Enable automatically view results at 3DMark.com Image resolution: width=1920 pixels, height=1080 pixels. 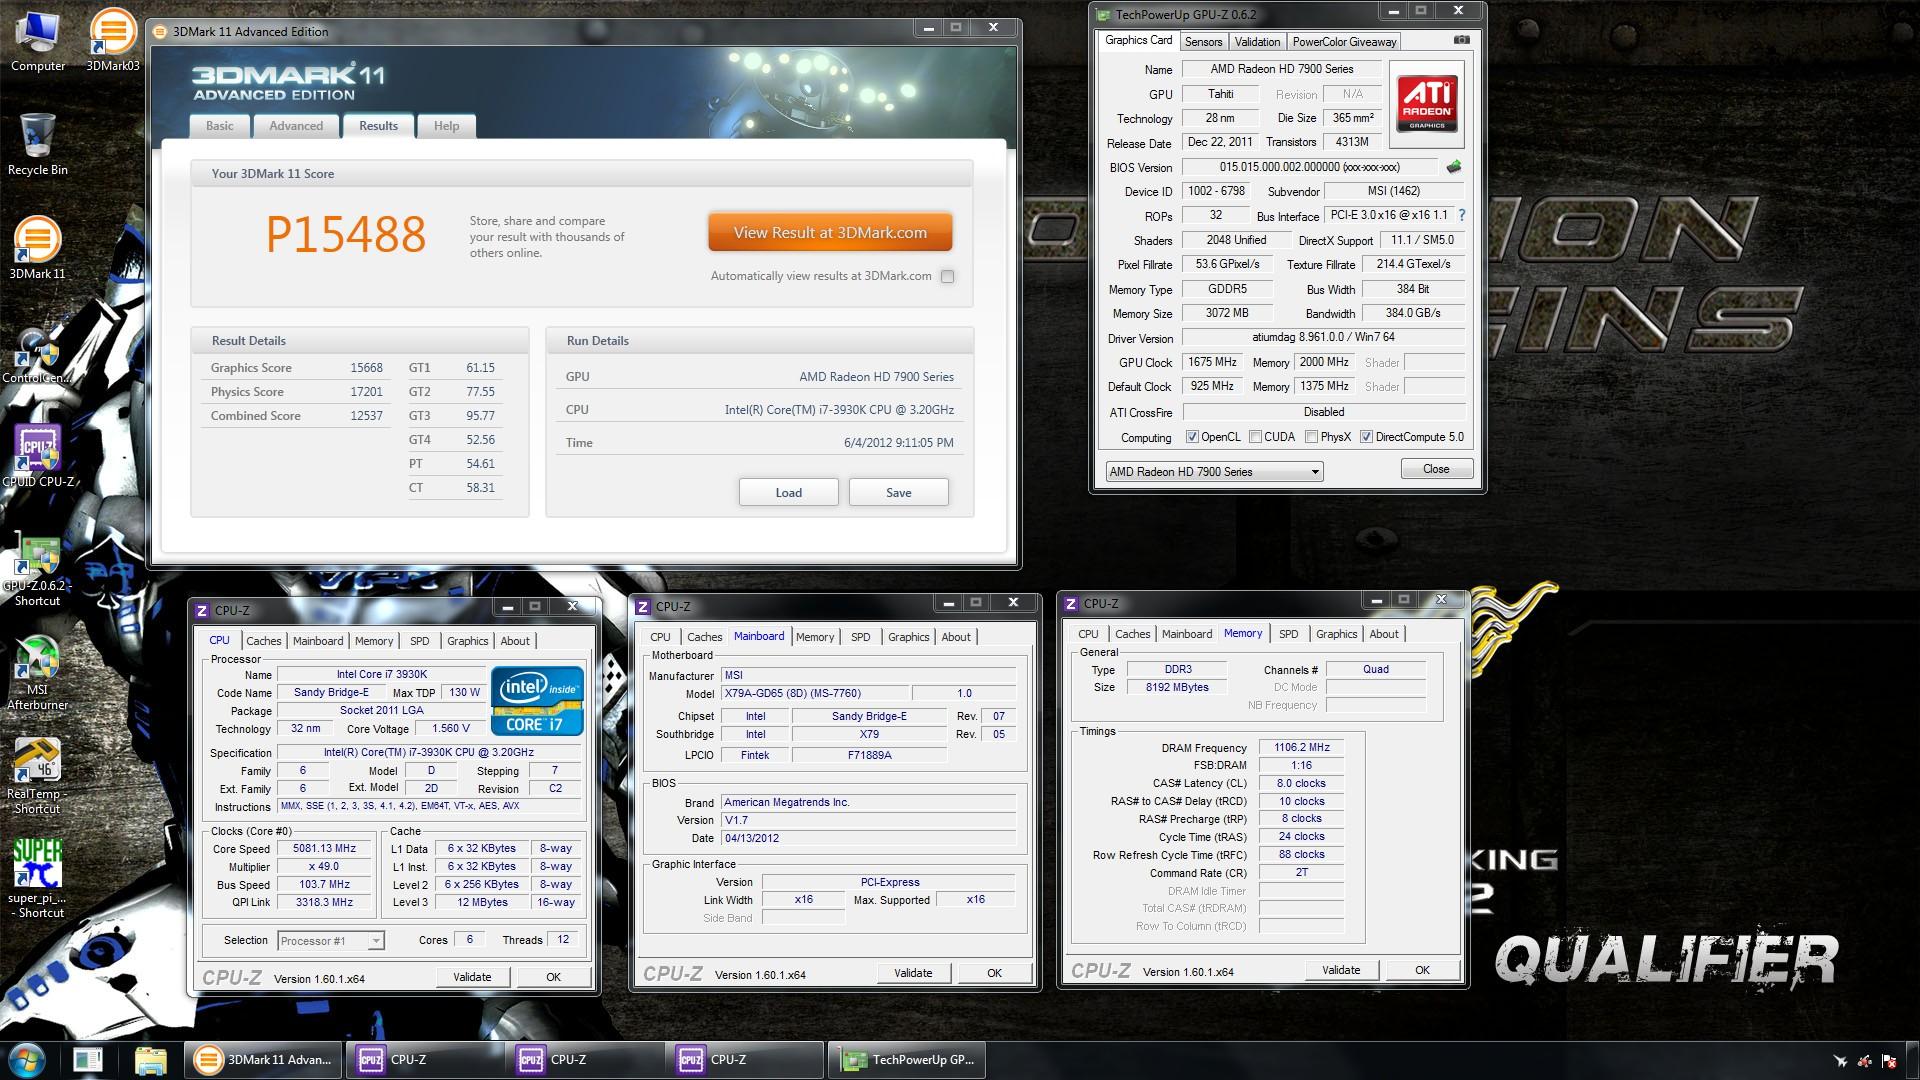pyautogui.click(x=947, y=277)
